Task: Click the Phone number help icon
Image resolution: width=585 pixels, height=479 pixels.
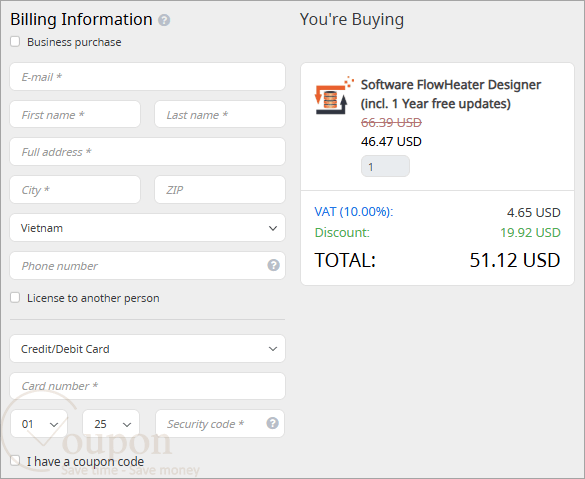Action: click(273, 265)
